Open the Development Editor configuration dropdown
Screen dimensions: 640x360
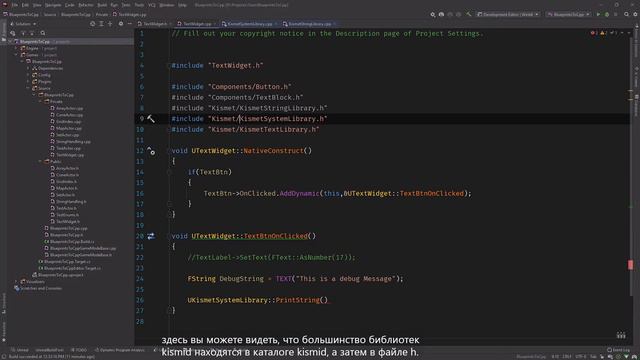click(x=509, y=14)
